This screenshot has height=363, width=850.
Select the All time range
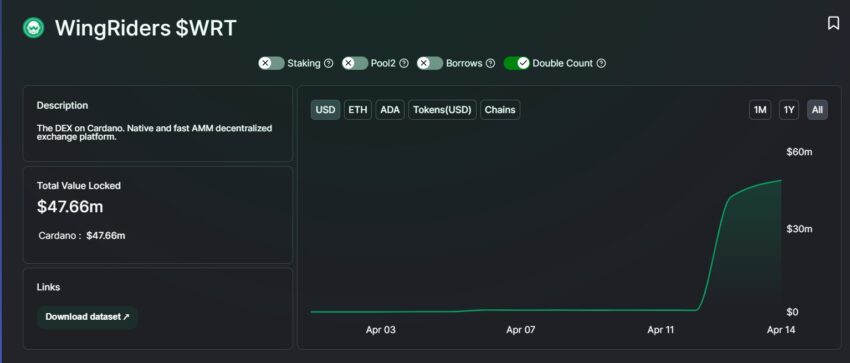point(817,110)
